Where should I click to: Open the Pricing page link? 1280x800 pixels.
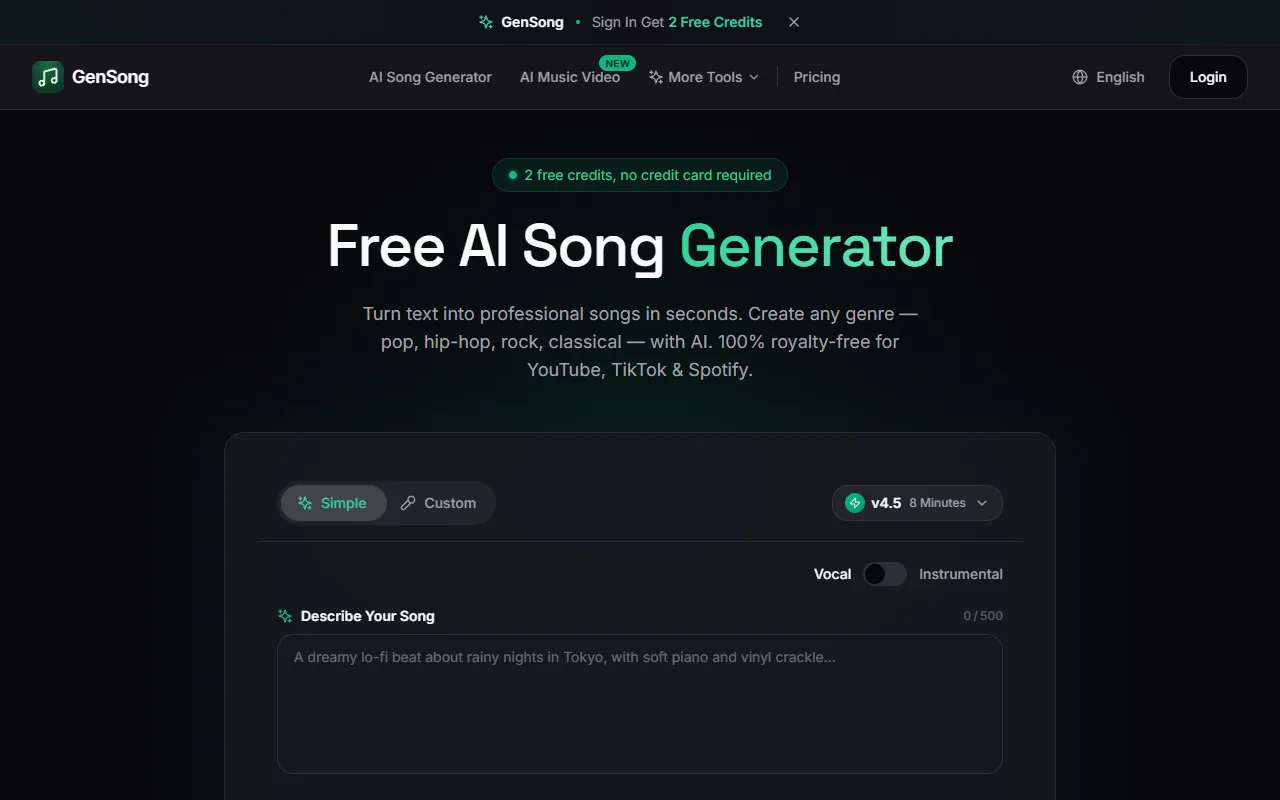pos(817,77)
